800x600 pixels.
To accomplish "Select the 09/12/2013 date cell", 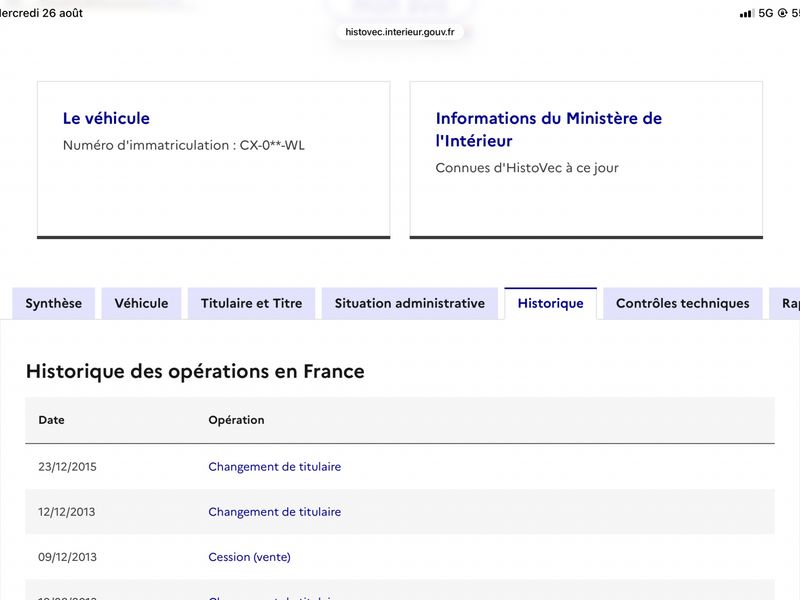I will (67, 557).
